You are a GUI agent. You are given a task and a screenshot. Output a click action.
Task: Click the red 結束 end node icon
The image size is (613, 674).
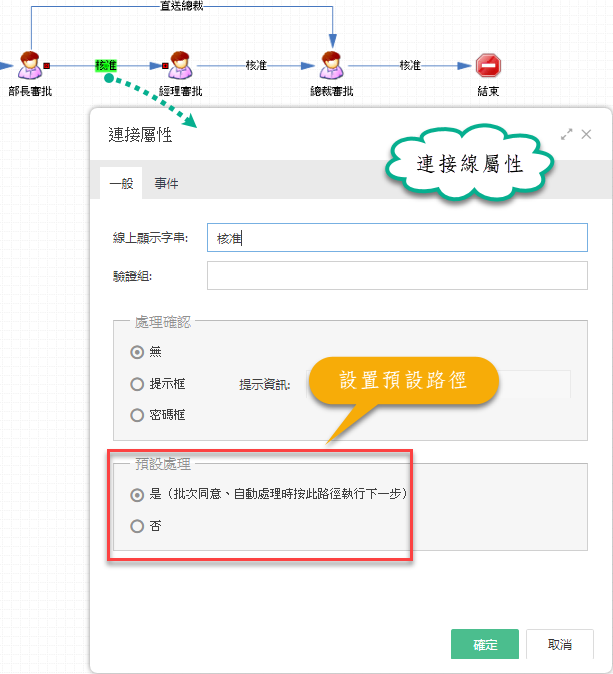click(x=488, y=65)
